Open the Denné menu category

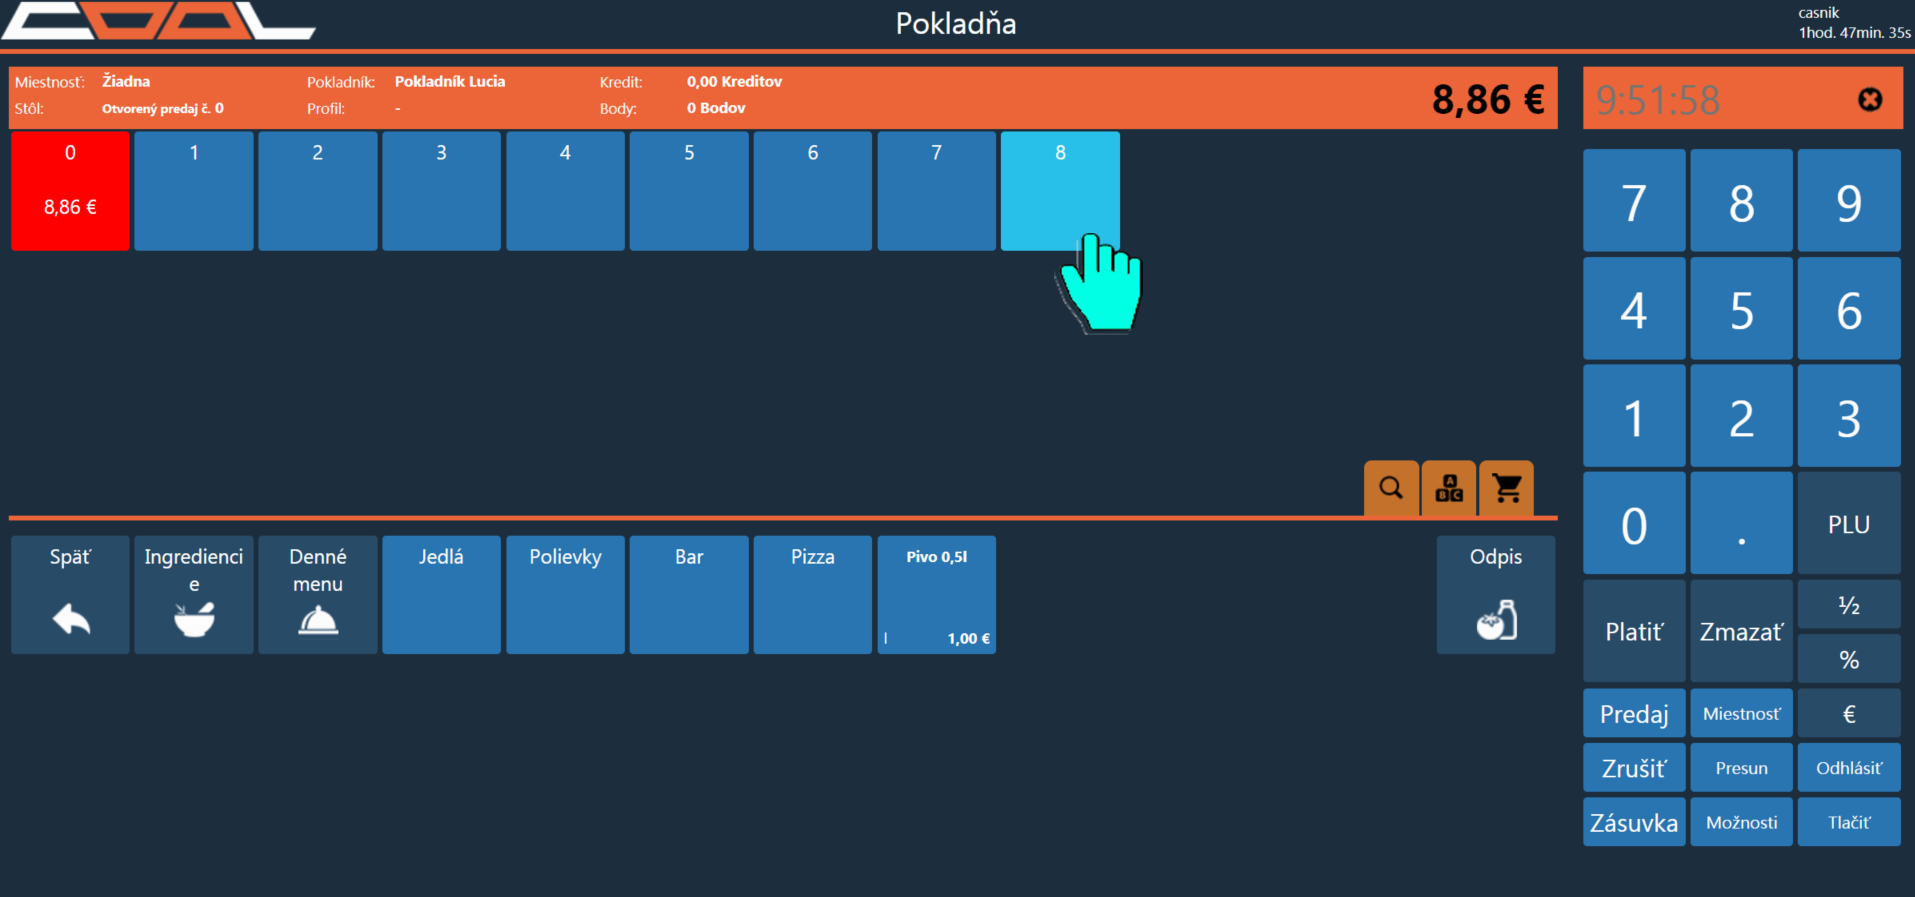pos(318,595)
